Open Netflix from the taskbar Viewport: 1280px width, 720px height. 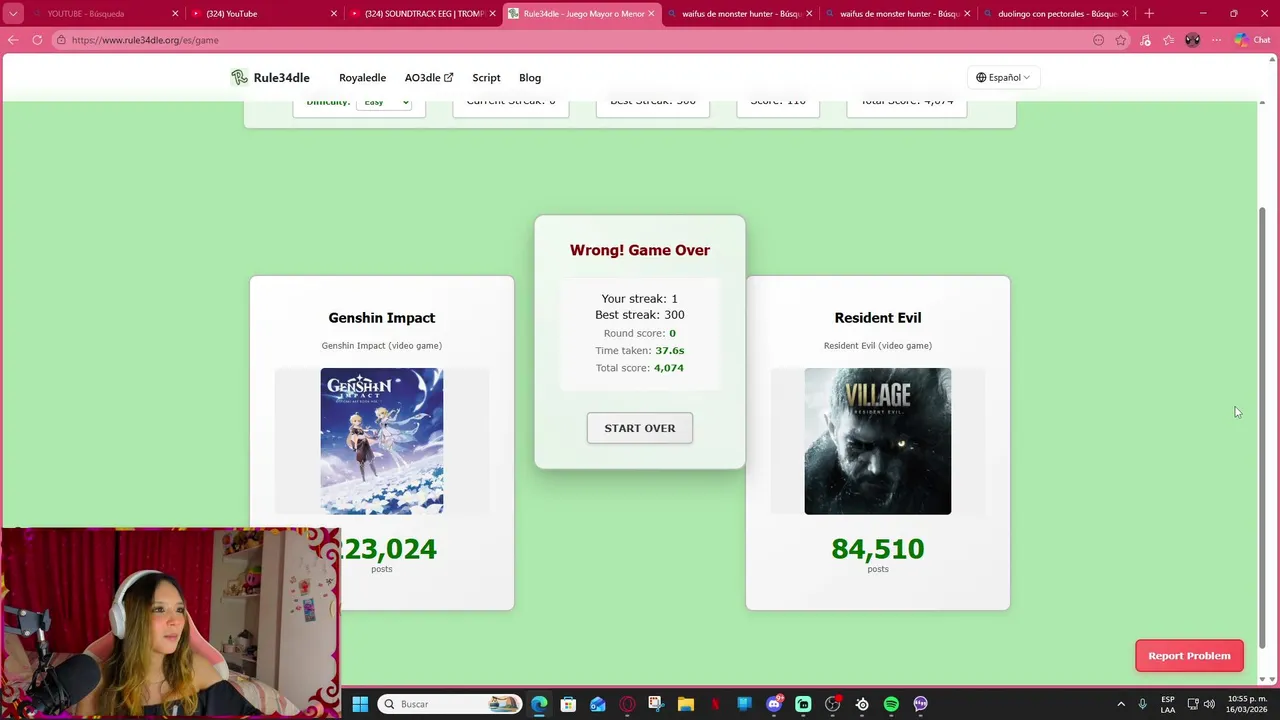[715, 704]
